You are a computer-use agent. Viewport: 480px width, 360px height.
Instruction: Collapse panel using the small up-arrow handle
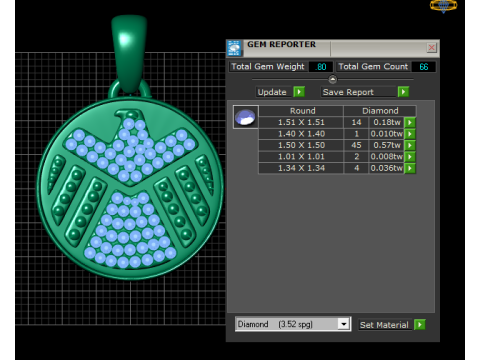click(x=332, y=79)
